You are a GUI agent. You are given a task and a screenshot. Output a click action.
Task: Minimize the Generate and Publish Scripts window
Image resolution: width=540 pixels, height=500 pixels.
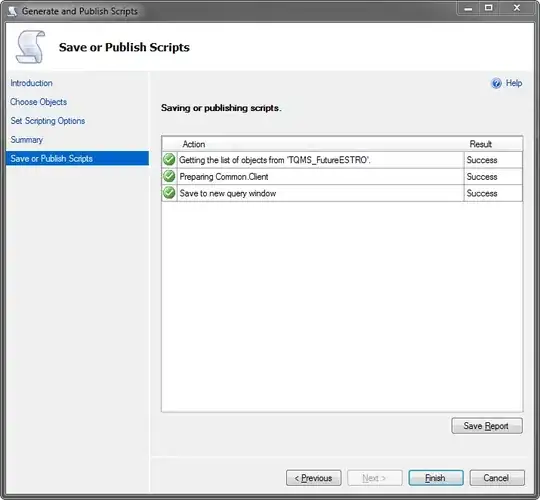click(468, 9)
